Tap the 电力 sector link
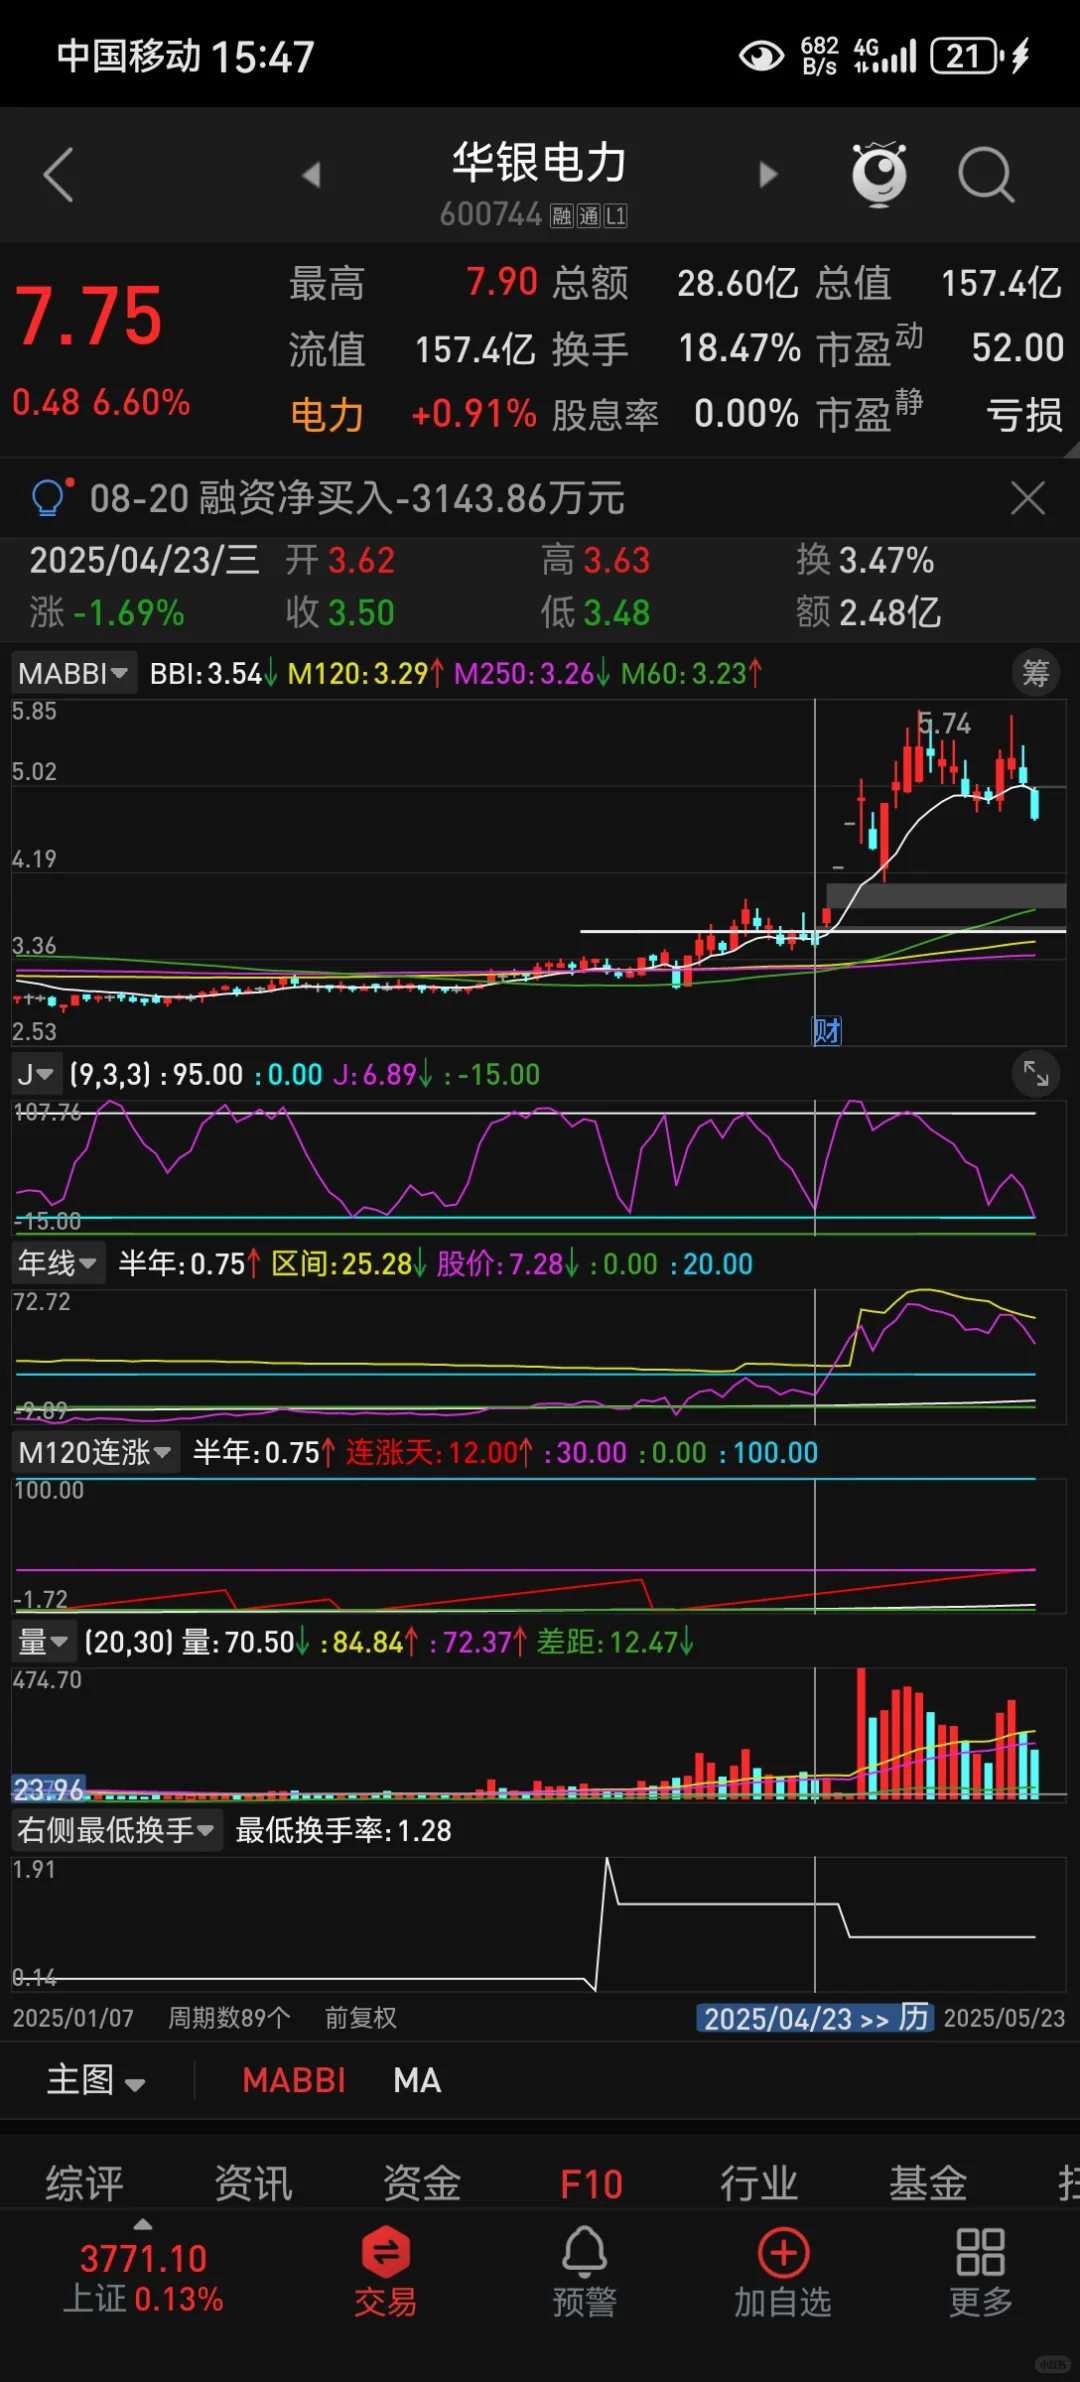This screenshot has height=2382, width=1080. pos(327,414)
